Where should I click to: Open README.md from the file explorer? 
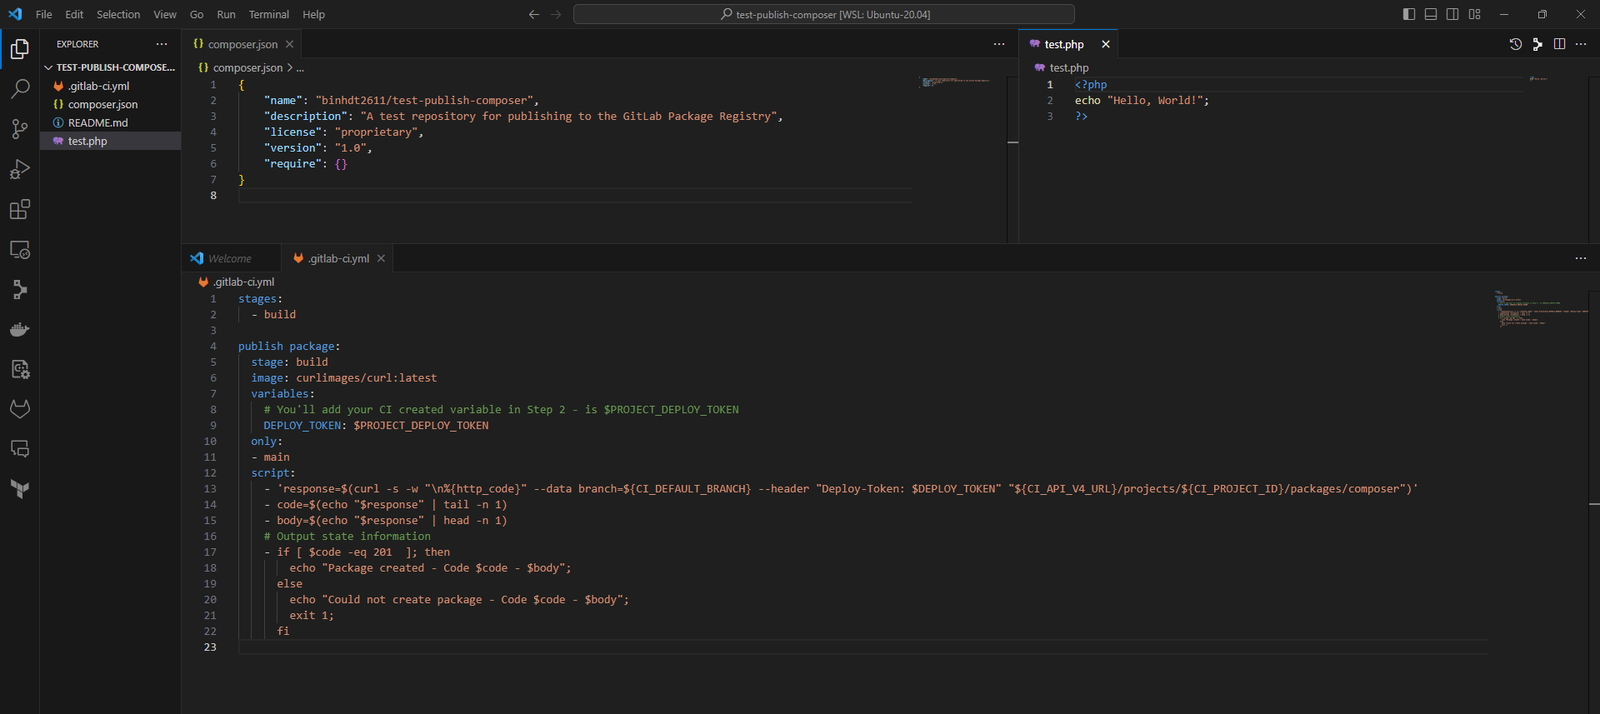[97, 123]
